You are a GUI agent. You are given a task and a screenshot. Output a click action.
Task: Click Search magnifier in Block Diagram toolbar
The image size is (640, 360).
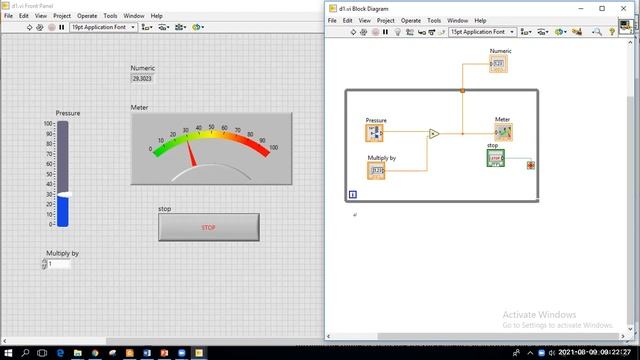pos(597,32)
